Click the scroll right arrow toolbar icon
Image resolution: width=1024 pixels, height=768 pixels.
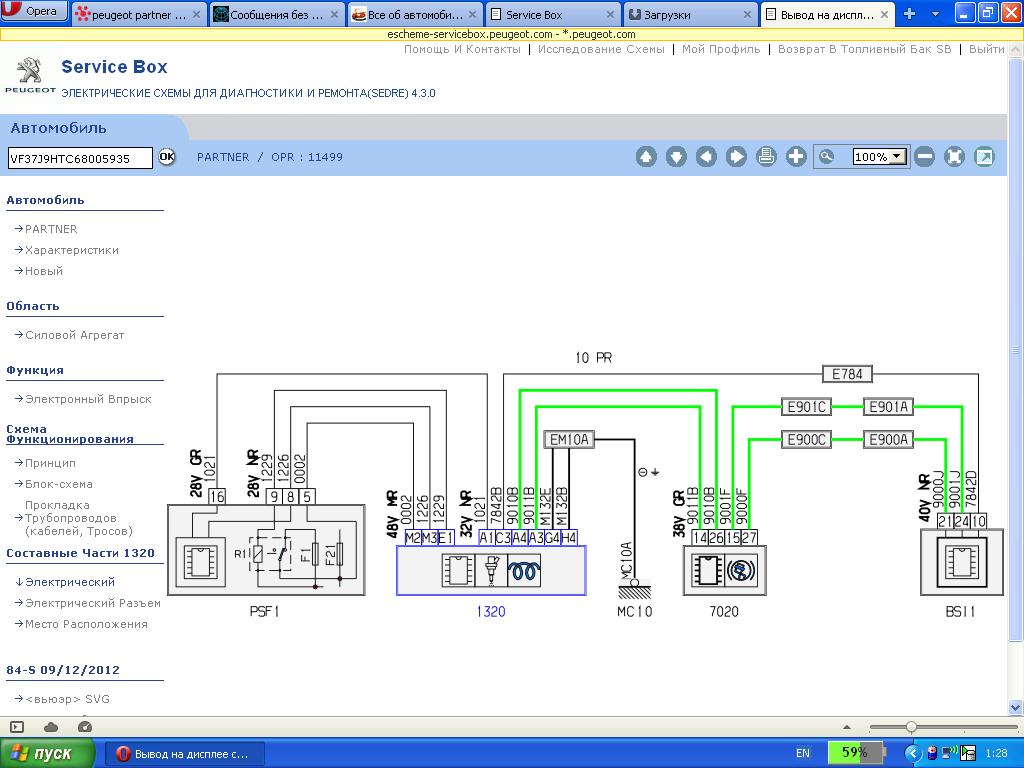coord(736,157)
